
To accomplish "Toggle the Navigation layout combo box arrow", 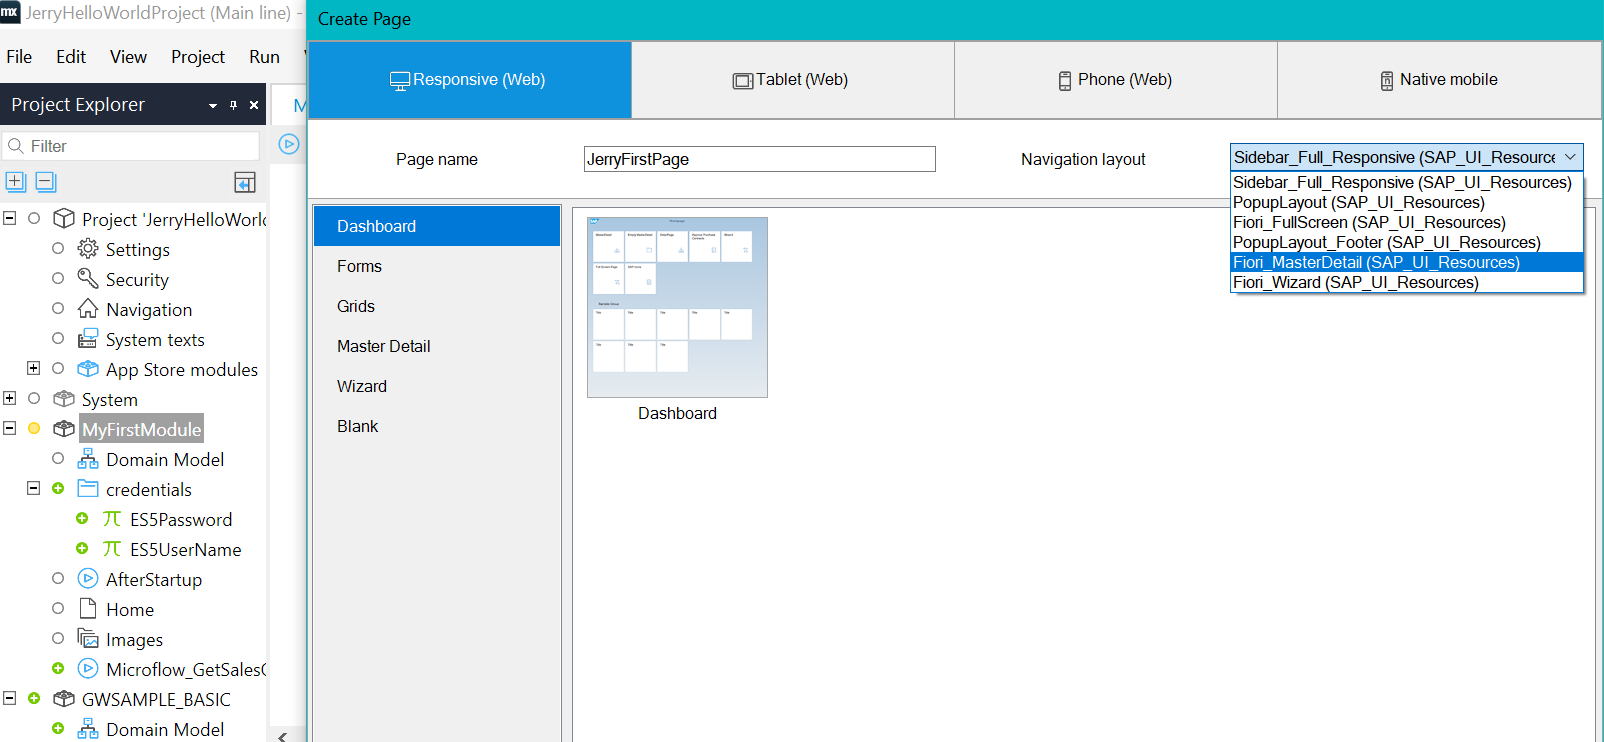I will 1570,157.
